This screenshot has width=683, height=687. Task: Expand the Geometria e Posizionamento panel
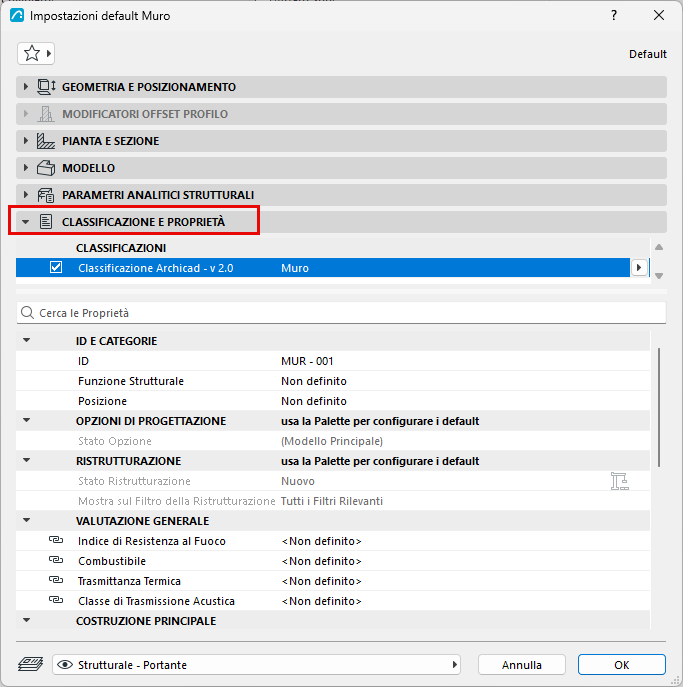(26, 87)
